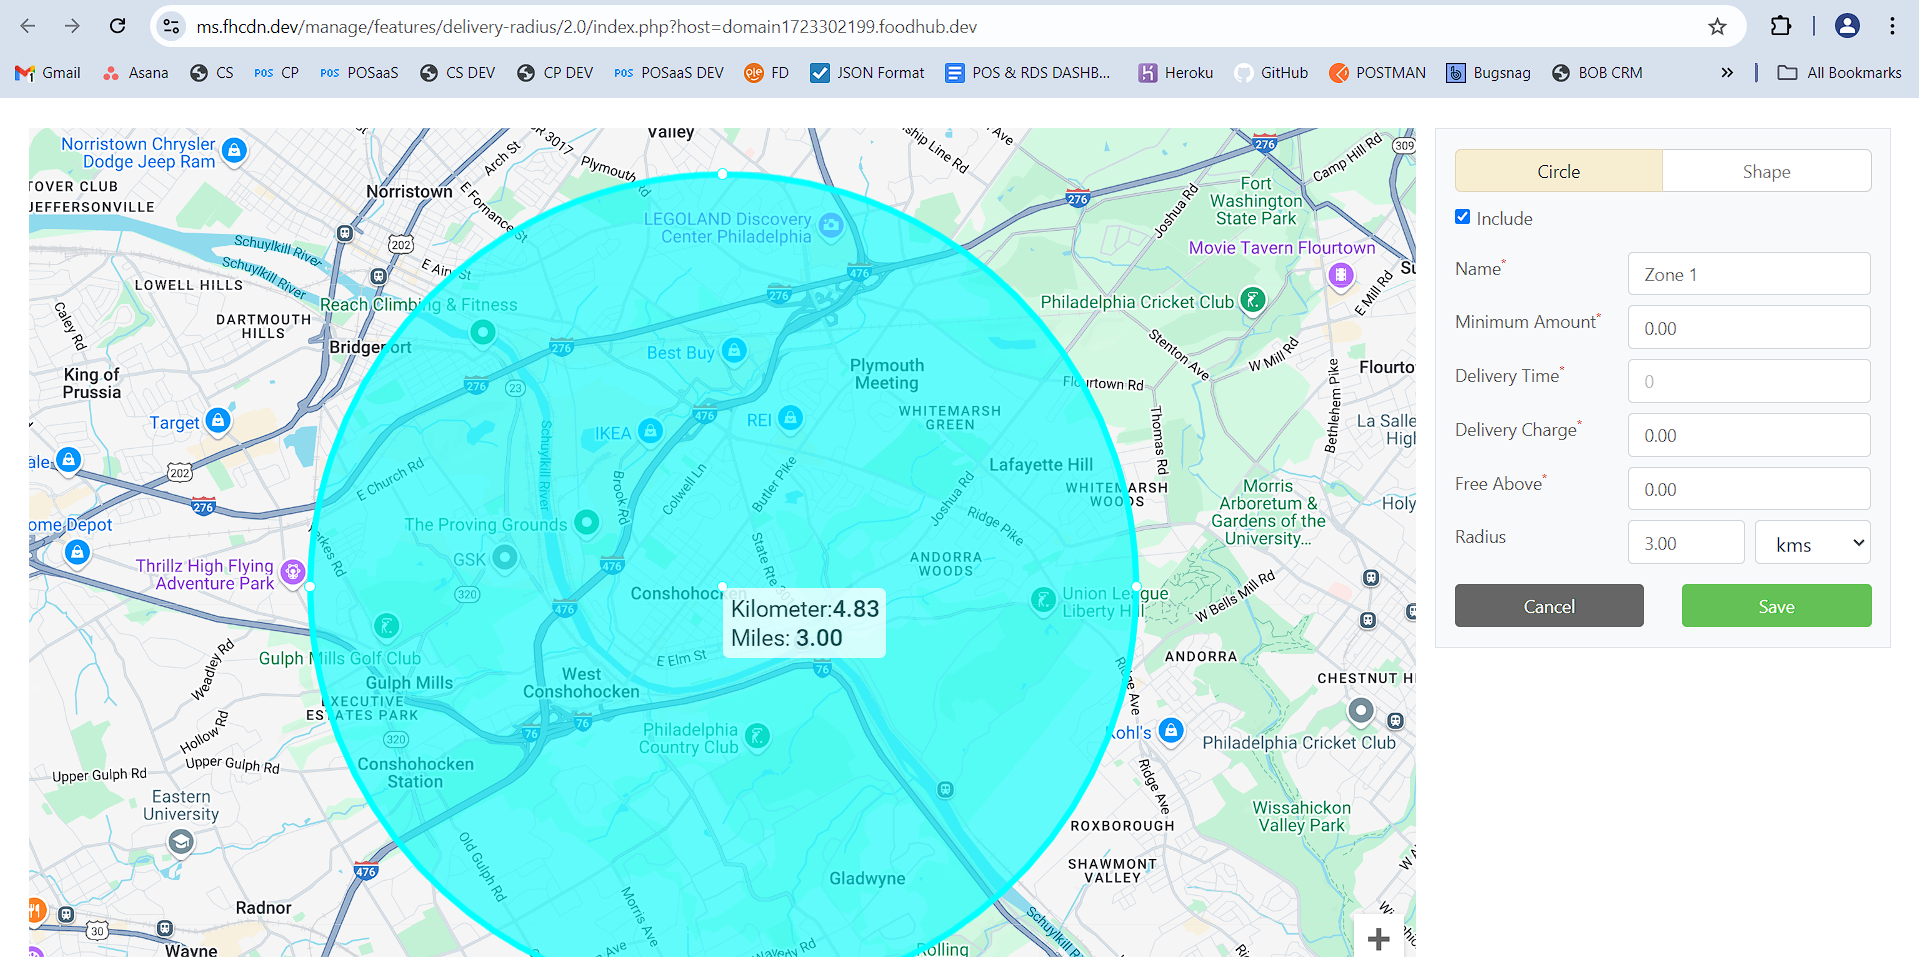Open the Asana bookmark
Viewport: 1919px width, 957px height.
pos(136,73)
